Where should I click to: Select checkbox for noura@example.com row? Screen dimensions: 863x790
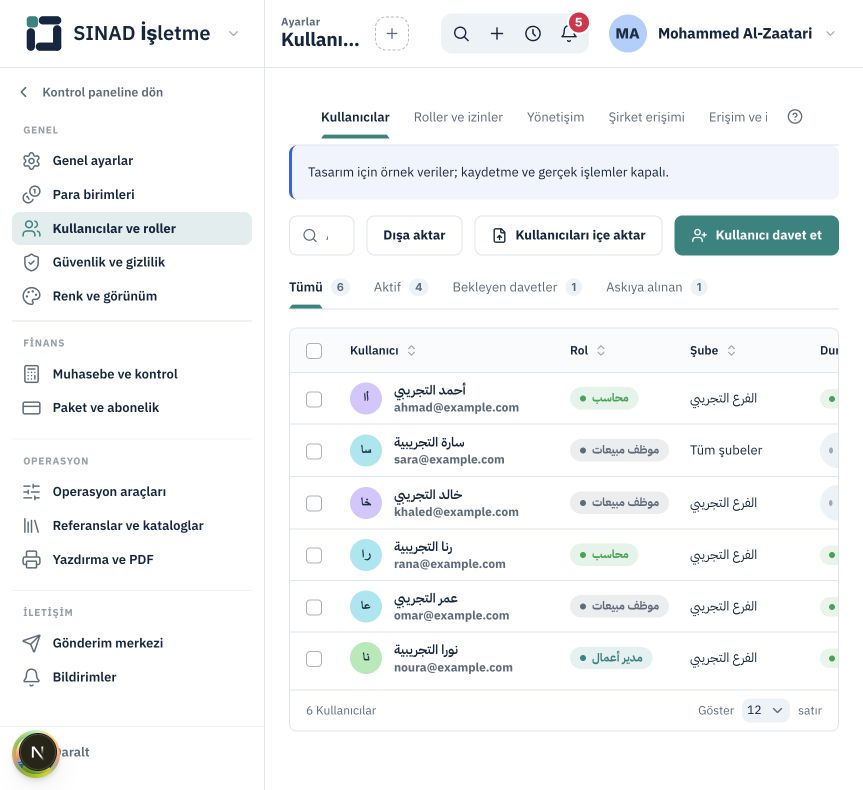point(314,659)
